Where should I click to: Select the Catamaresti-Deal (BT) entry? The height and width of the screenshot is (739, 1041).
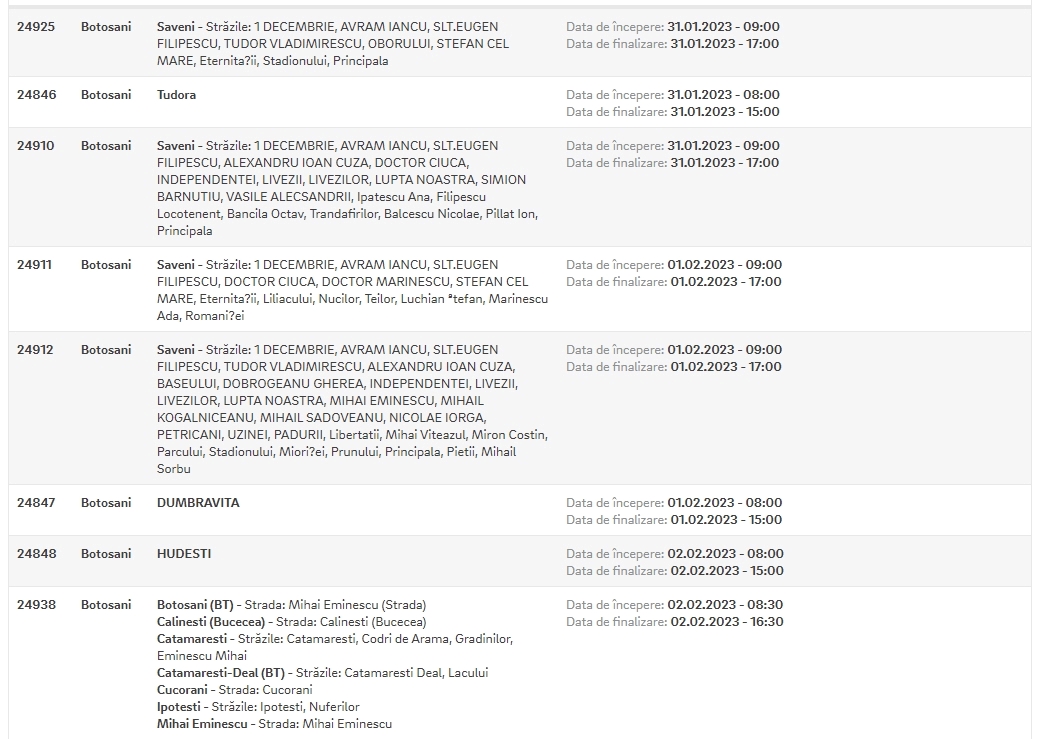pyautogui.click(x=220, y=673)
